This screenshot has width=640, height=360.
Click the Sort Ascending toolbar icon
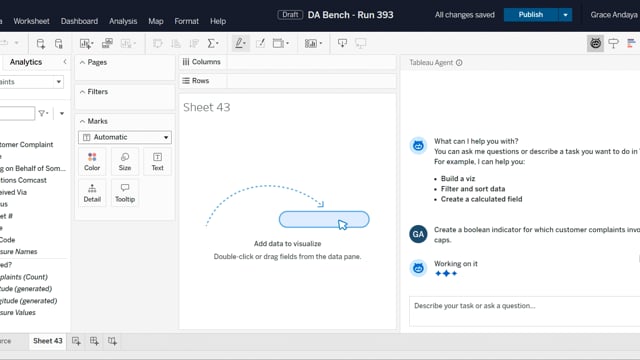pyautogui.click(x=176, y=43)
